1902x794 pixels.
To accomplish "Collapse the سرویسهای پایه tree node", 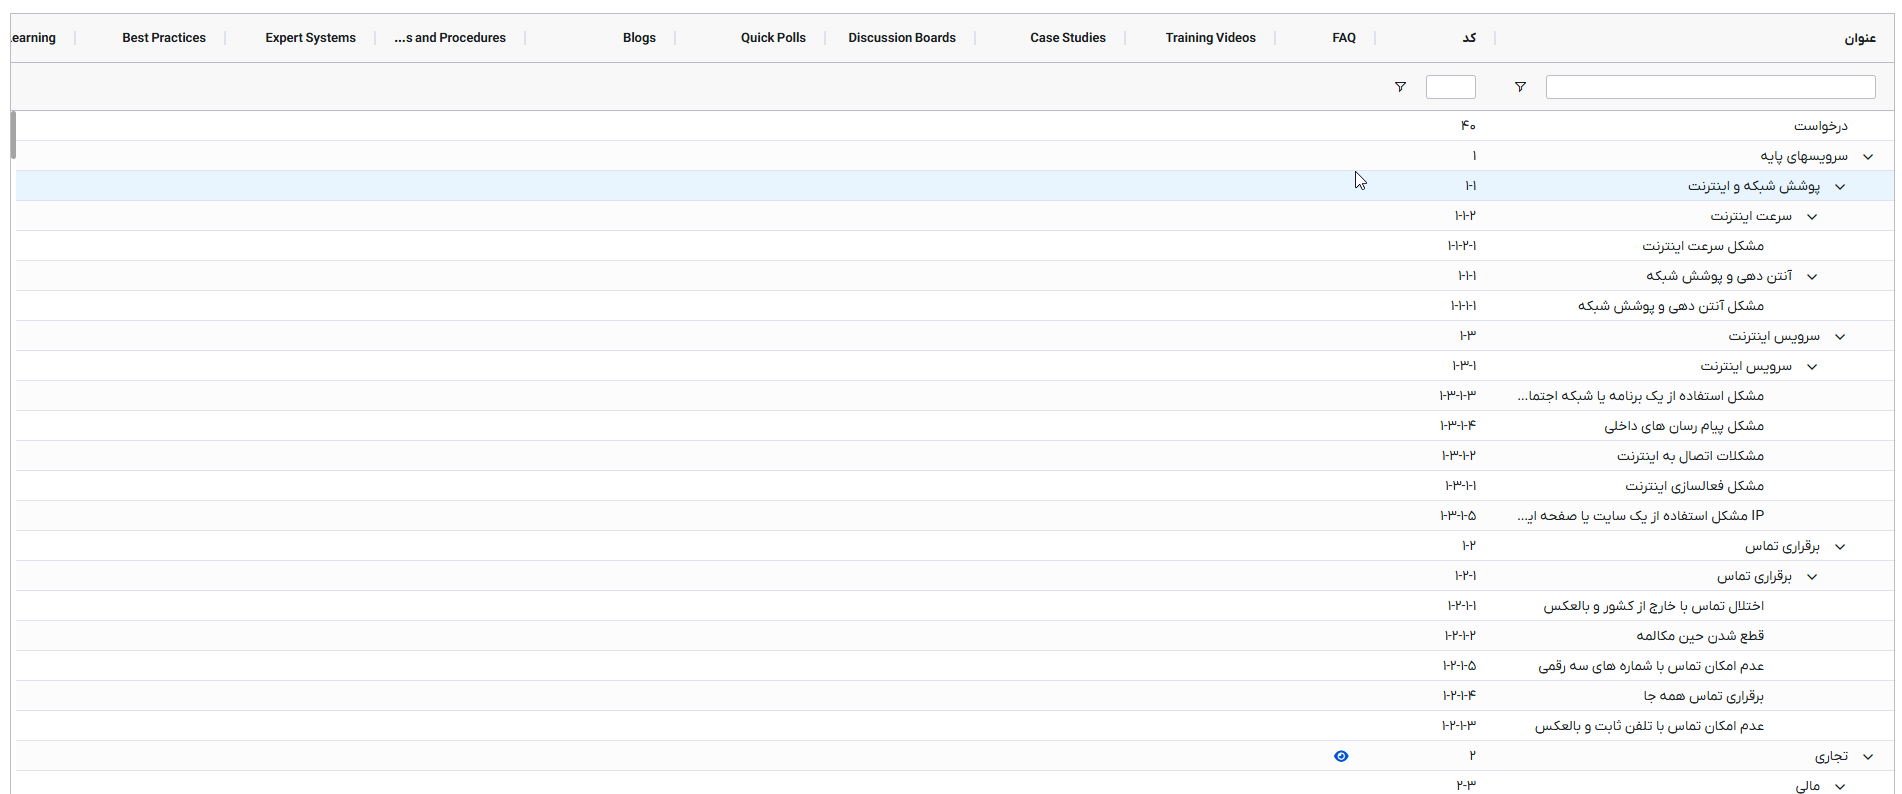I will coord(1867,157).
